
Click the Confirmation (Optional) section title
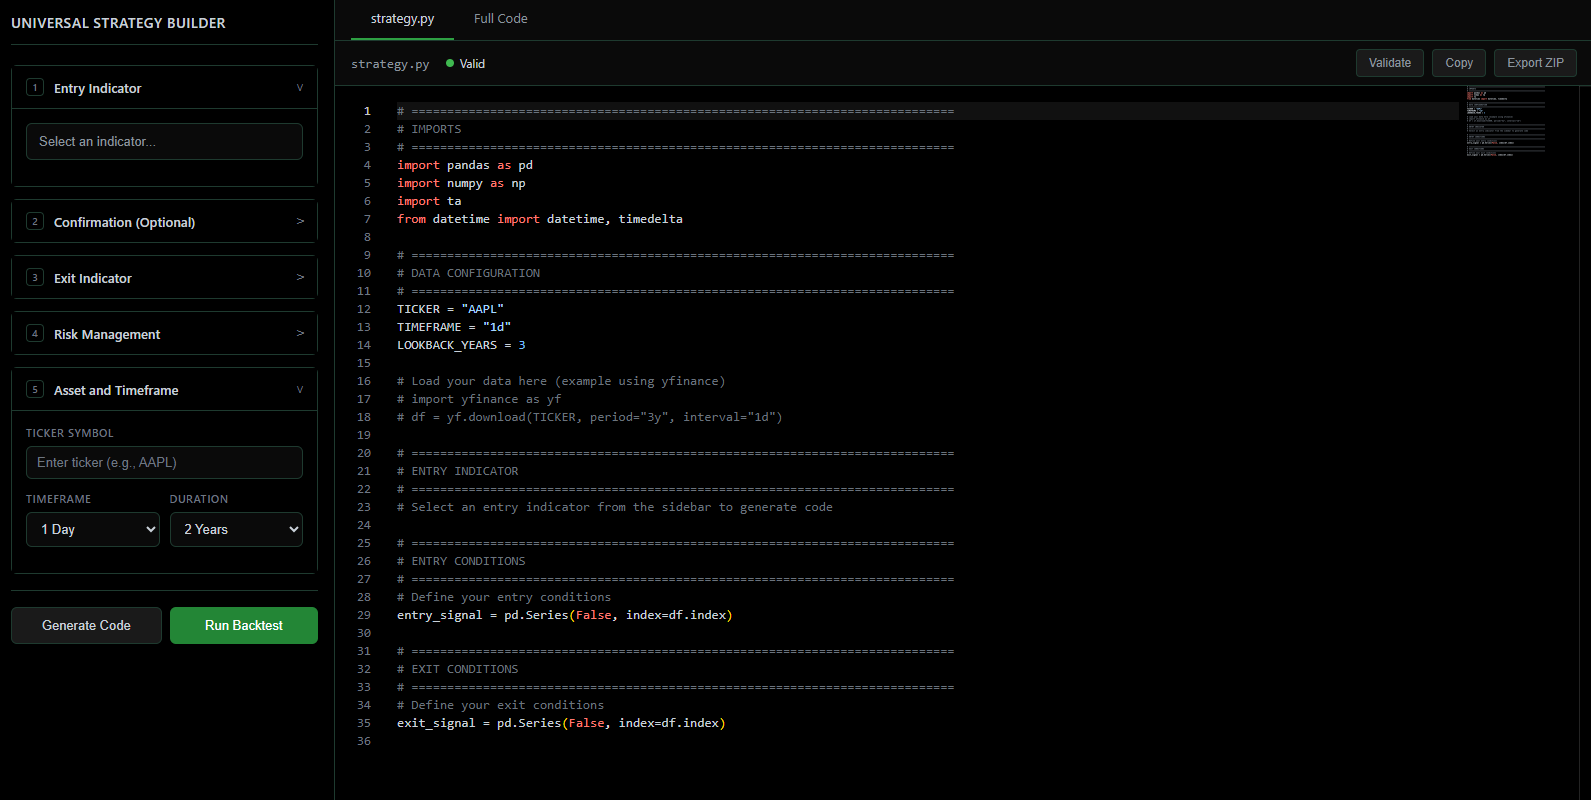click(x=124, y=222)
